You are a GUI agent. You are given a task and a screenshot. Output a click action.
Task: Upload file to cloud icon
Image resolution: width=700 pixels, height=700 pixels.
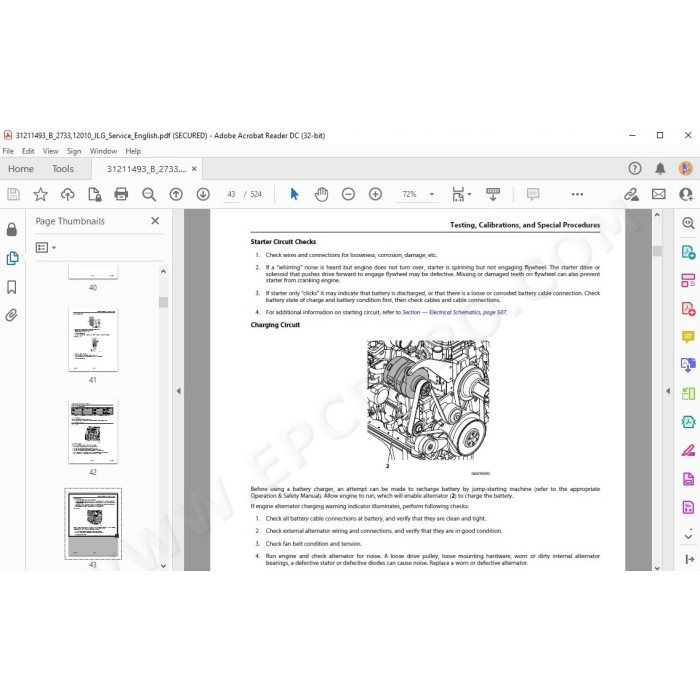pos(67,194)
